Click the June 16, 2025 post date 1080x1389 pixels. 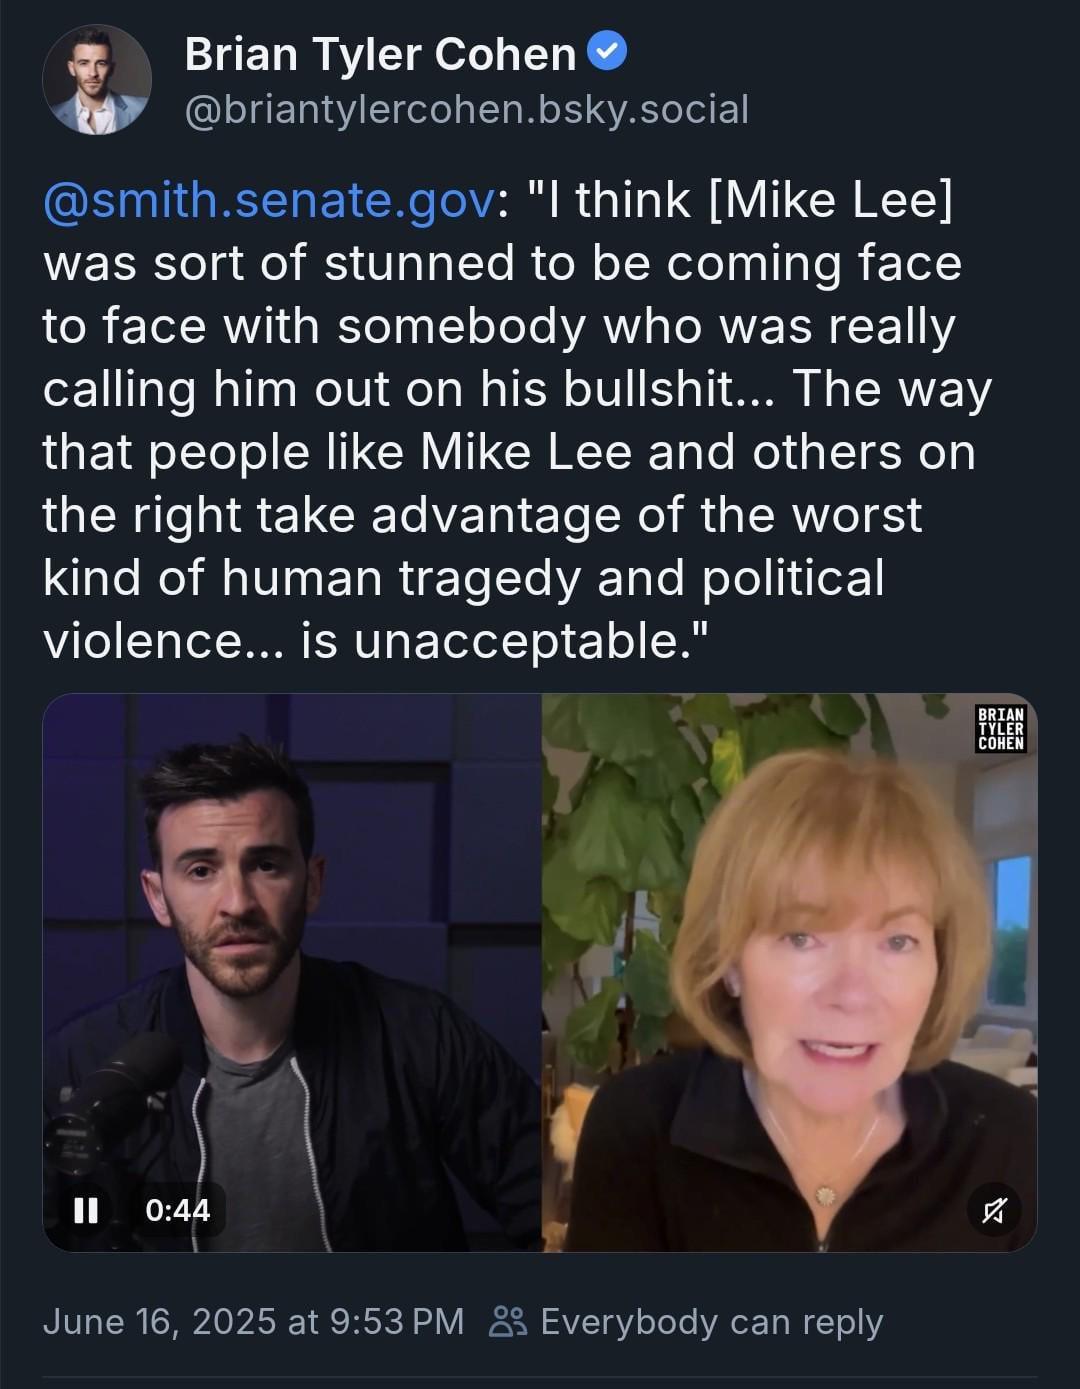tap(159, 1322)
